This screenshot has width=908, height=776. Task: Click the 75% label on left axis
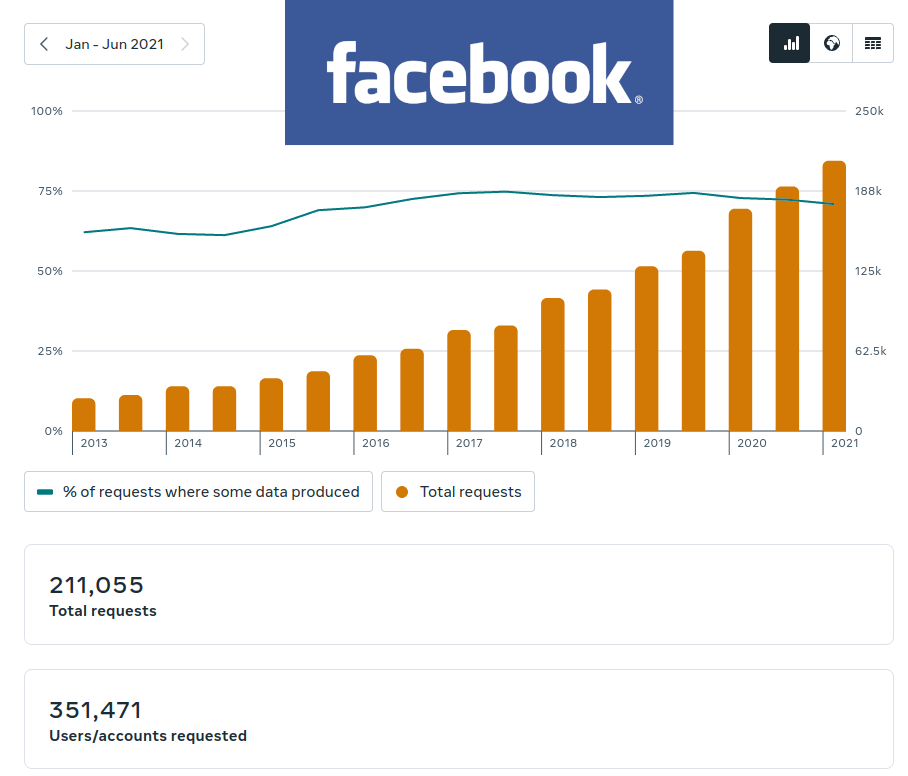(x=48, y=191)
